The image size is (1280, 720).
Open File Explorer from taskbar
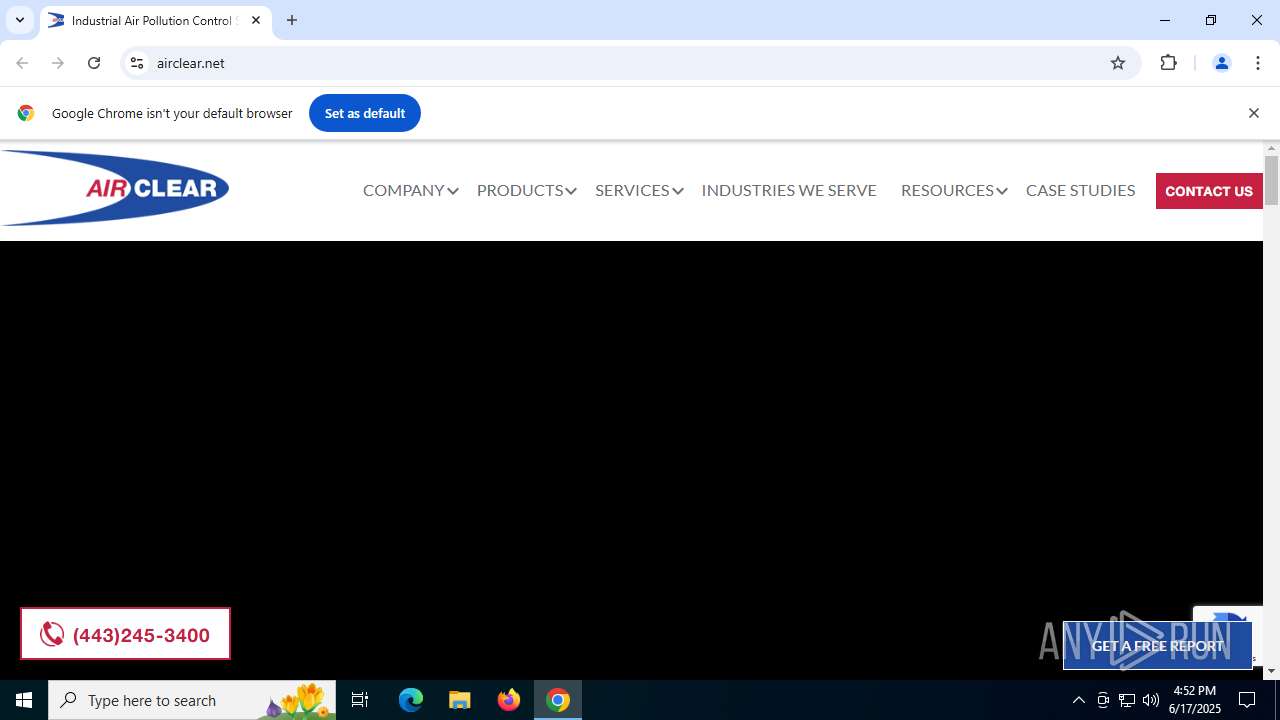tap(460, 700)
